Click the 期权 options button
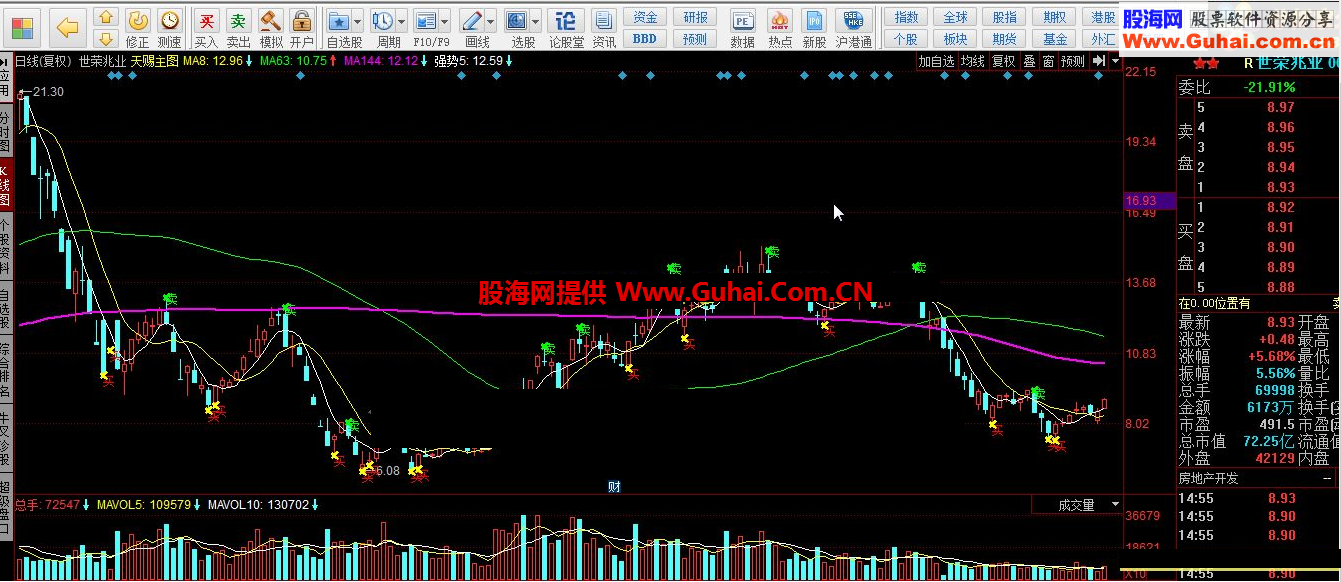 (x=1054, y=17)
